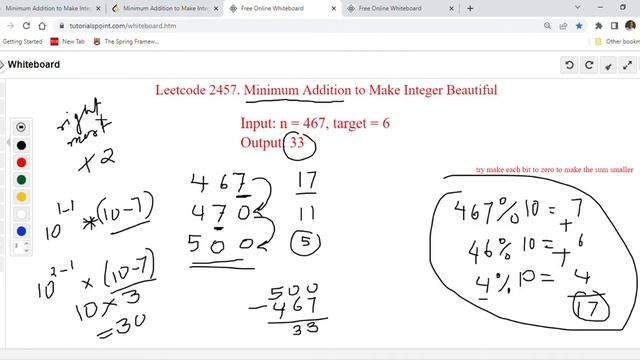Reload the current page
Image resolution: width=640 pixels, height=360 pixels.
tap(26, 26)
